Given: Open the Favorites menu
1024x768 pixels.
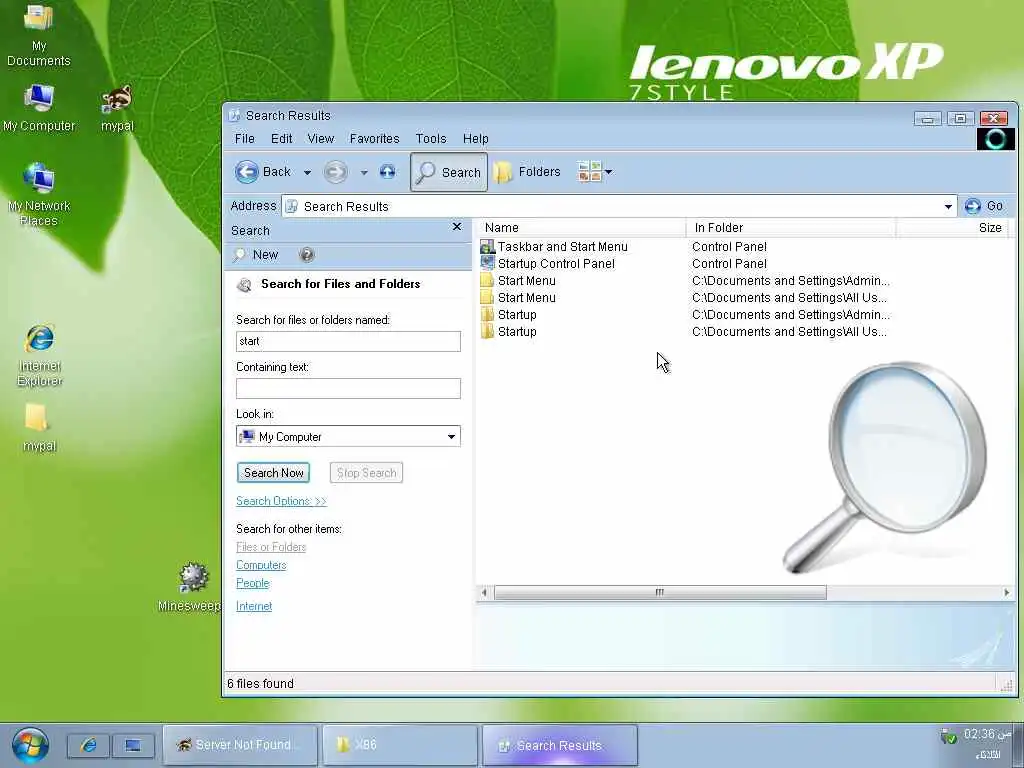Looking at the screenshot, I should point(374,138).
